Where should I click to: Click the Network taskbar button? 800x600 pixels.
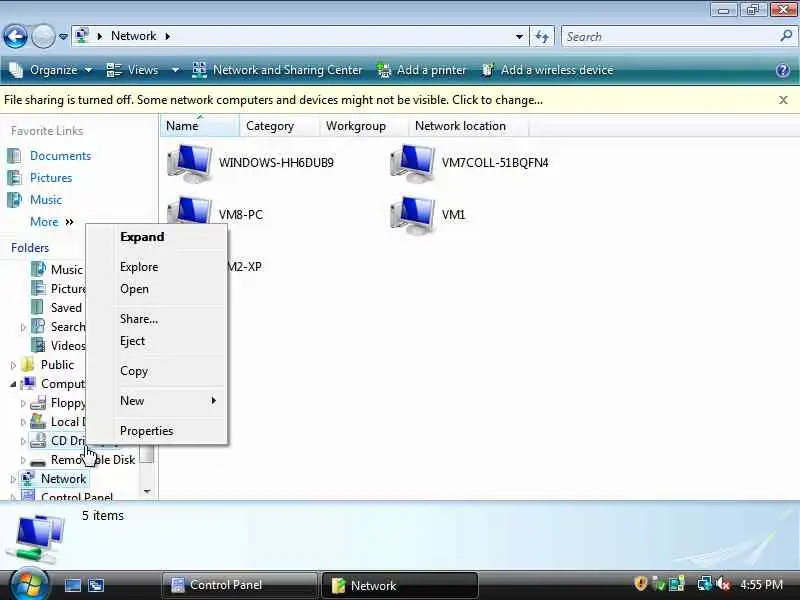pos(400,585)
